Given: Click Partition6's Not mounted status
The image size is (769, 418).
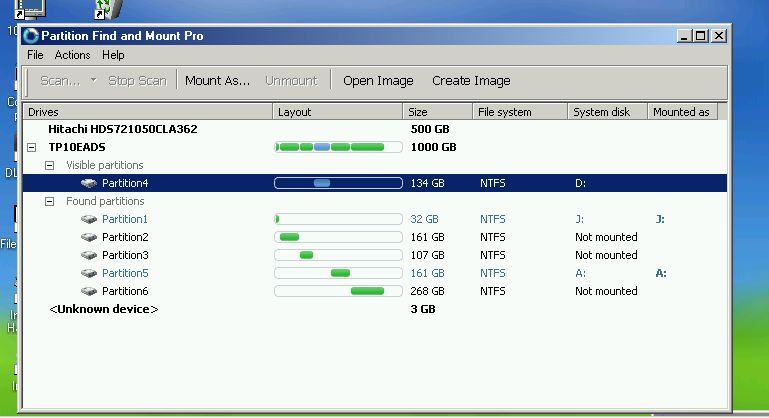Looking at the screenshot, I should click(606, 291).
